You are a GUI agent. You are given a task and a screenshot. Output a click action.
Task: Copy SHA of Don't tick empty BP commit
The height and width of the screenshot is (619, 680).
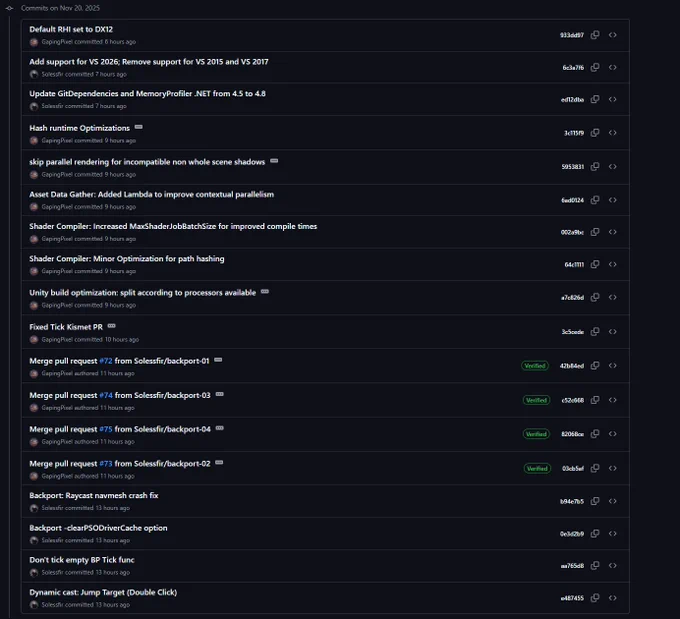pos(595,565)
